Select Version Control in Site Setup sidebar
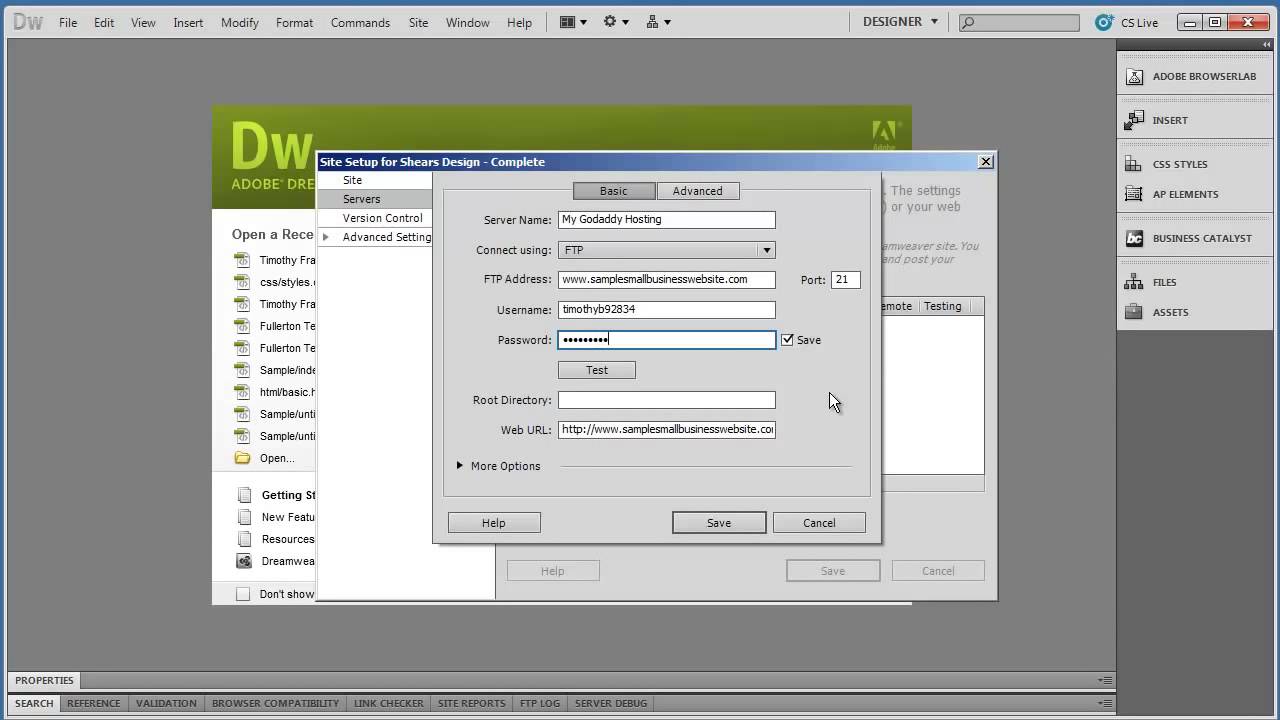Image resolution: width=1280 pixels, height=720 pixels. click(374, 218)
